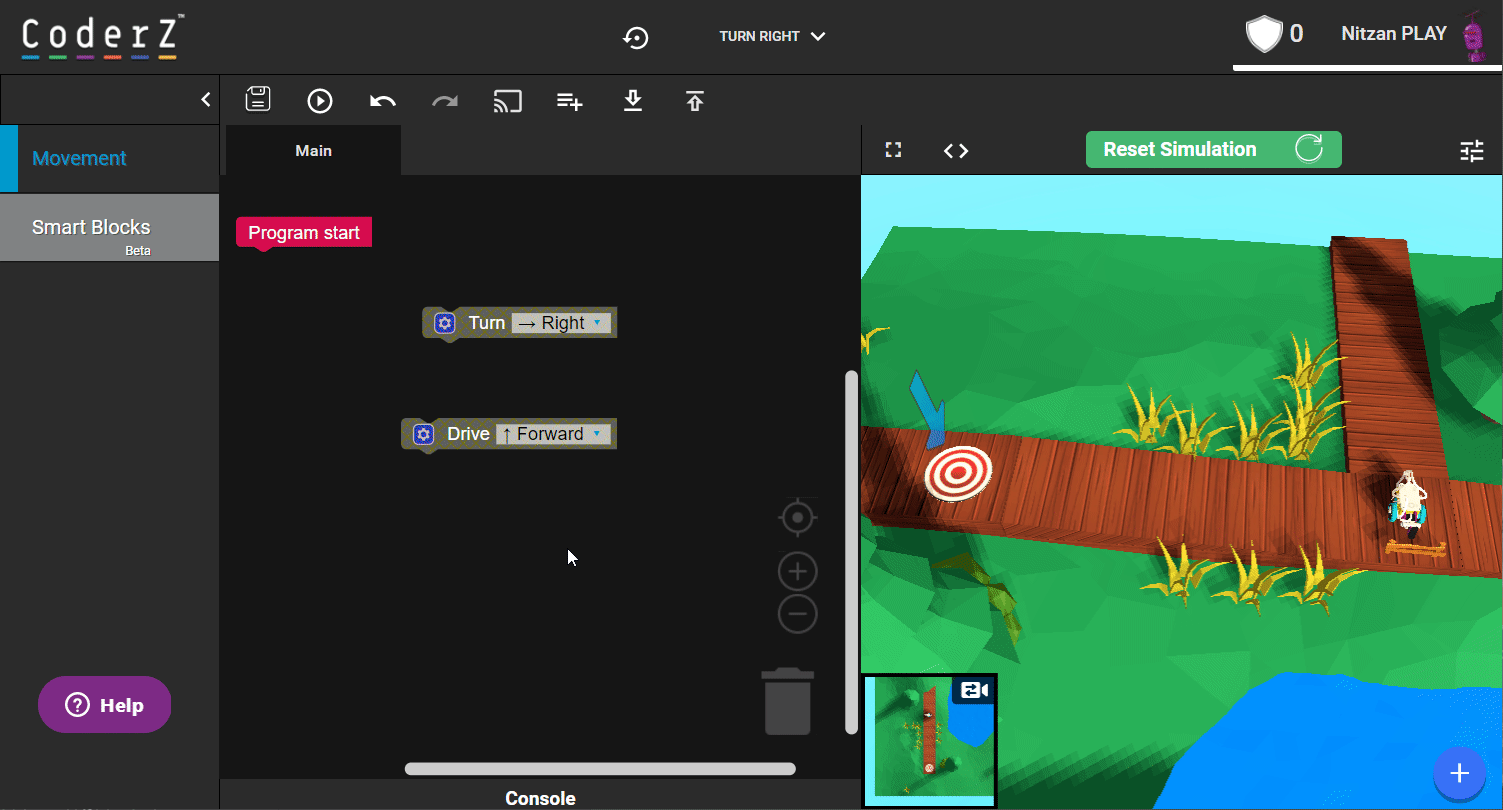Open the Help button
Screen dimensions: 1503x810
[104, 705]
